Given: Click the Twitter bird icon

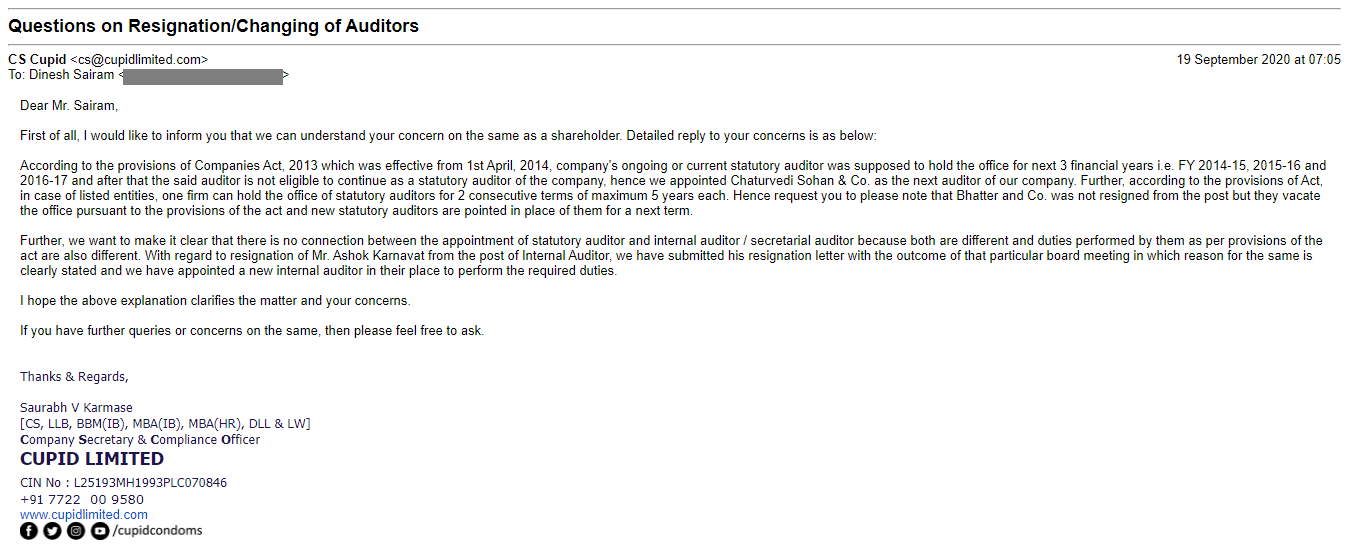Looking at the screenshot, I should (52, 531).
